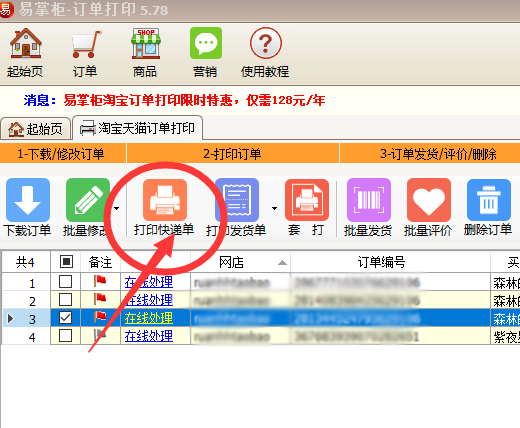Click the 下载订单 download arrow icon
This screenshot has height=428, width=520.
pyautogui.click(x=28, y=199)
